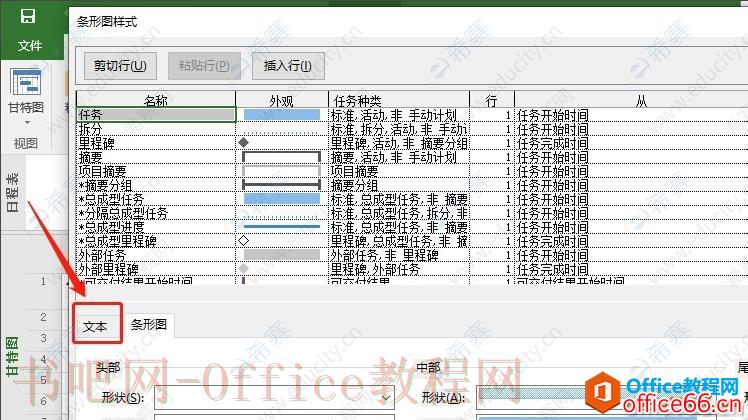Click the 外观 column header
This screenshot has width=748, height=420.
(281, 100)
